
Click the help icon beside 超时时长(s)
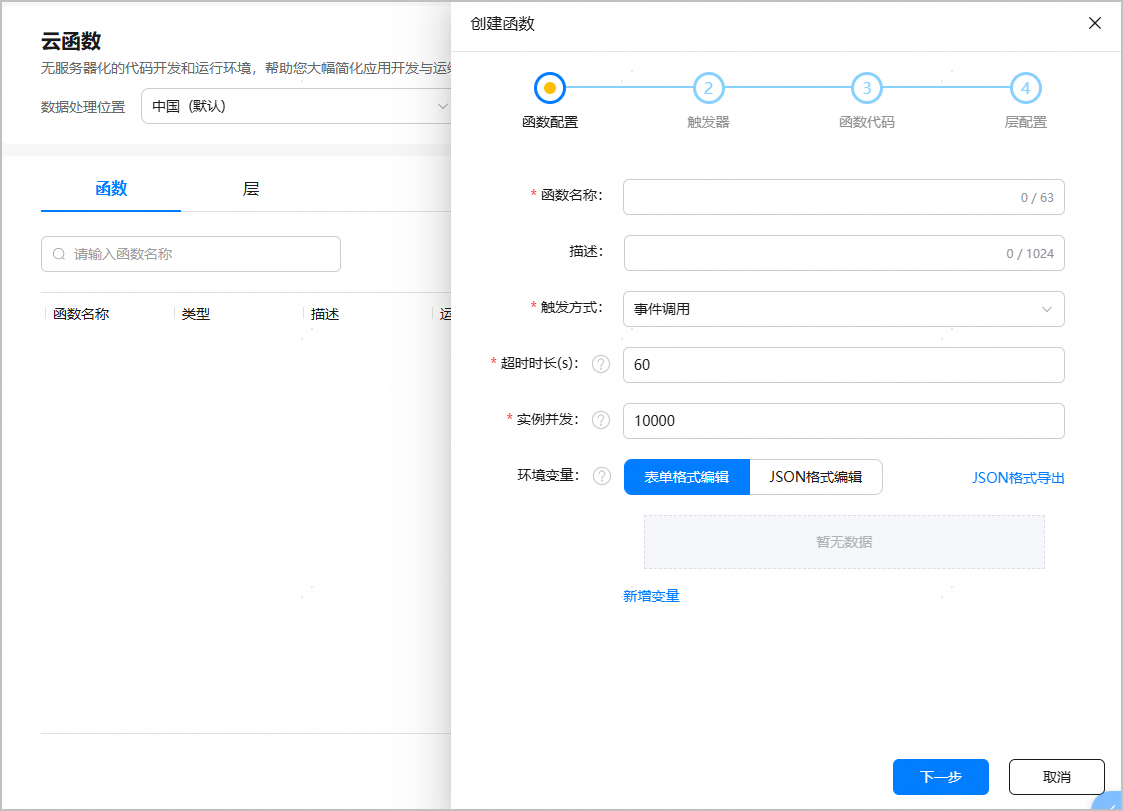tap(601, 364)
